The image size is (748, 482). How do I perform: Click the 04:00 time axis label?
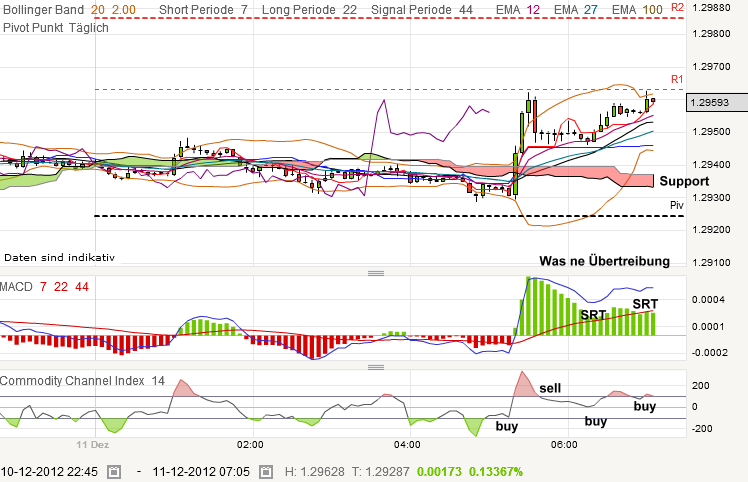coord(407,445)
